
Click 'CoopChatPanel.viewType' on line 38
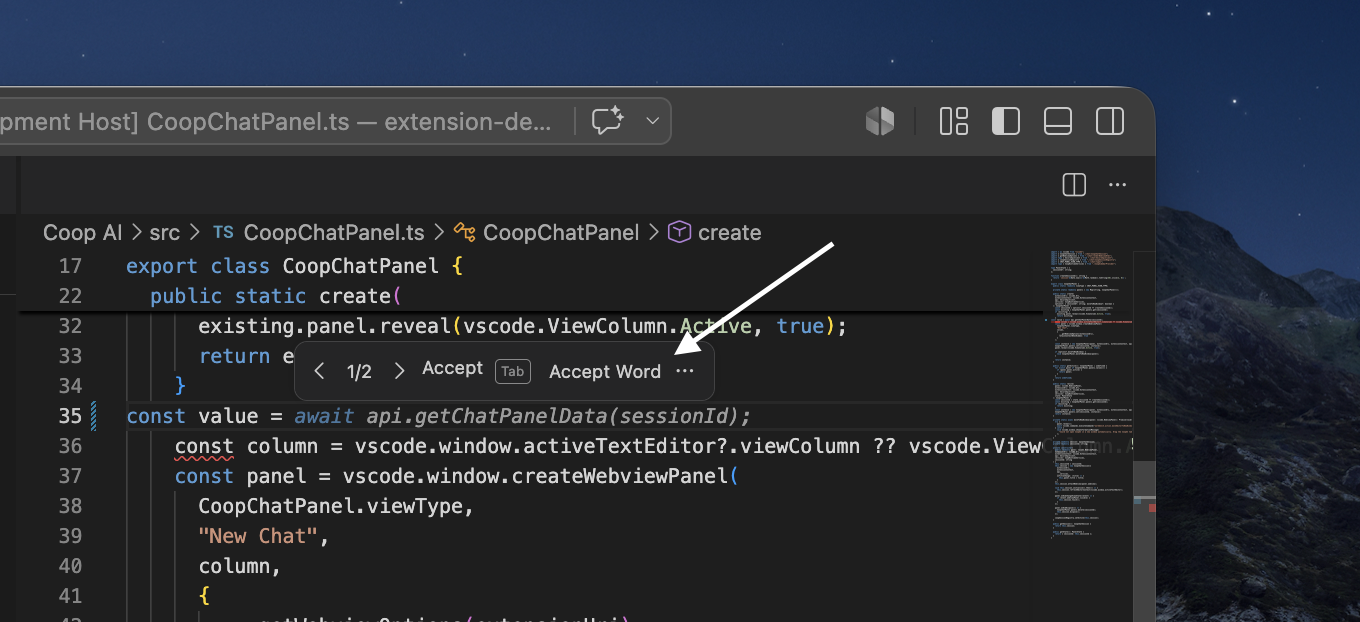point(331,506)
